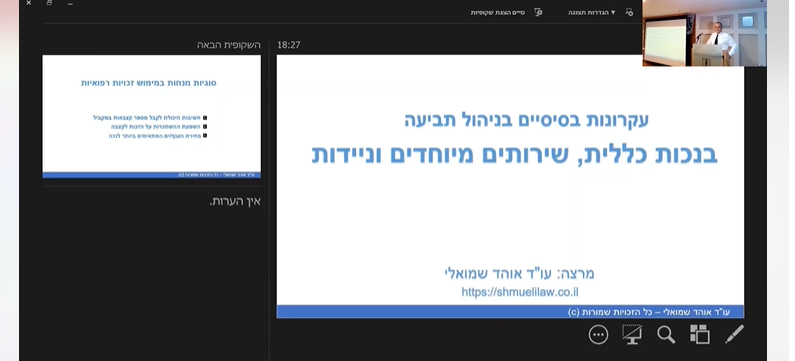Toggle black or unblack slide show
The height and width of the screenshot is (361, 795).
point(632,335)
